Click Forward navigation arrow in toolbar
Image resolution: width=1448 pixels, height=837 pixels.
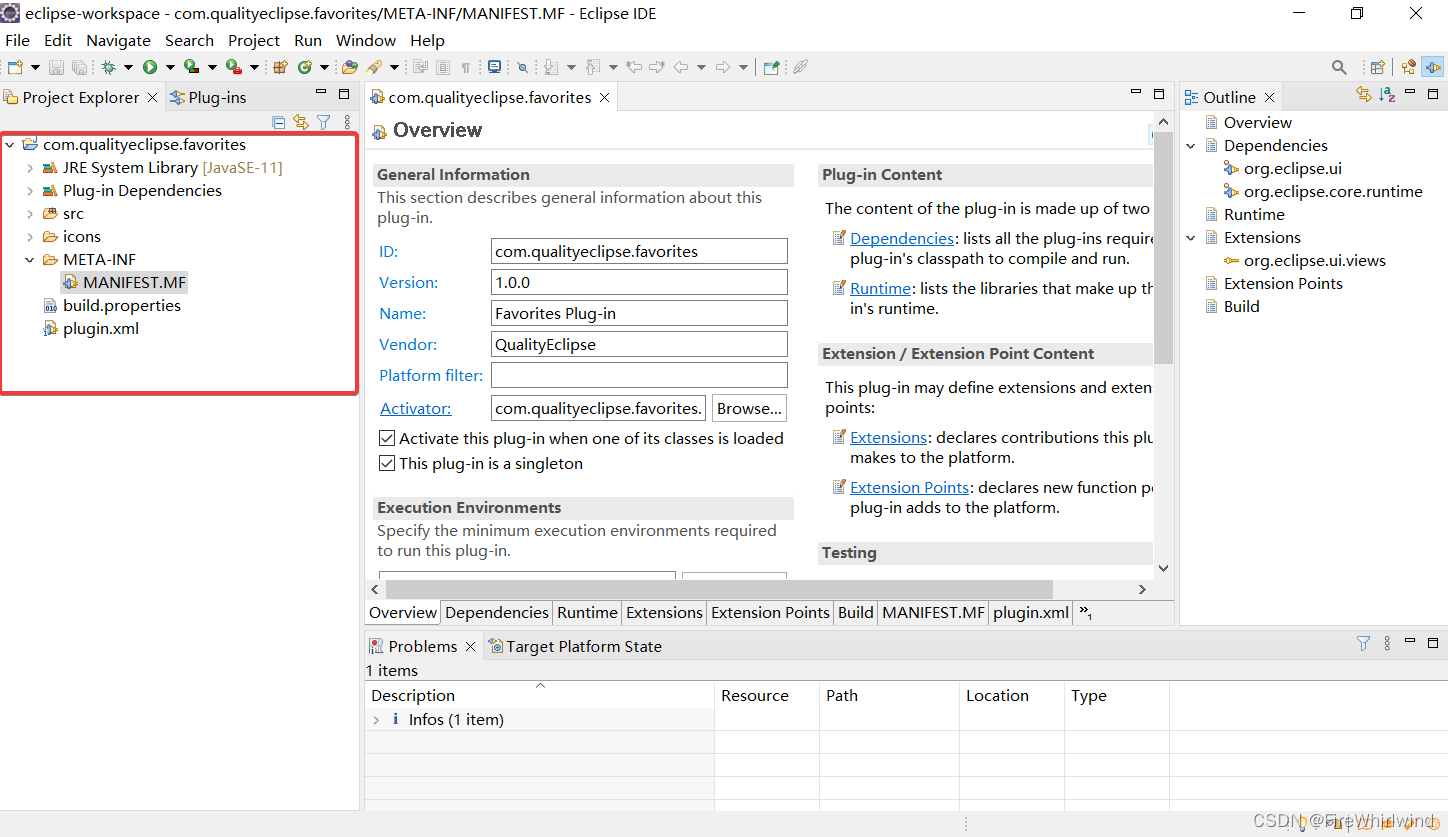[723, 67]
